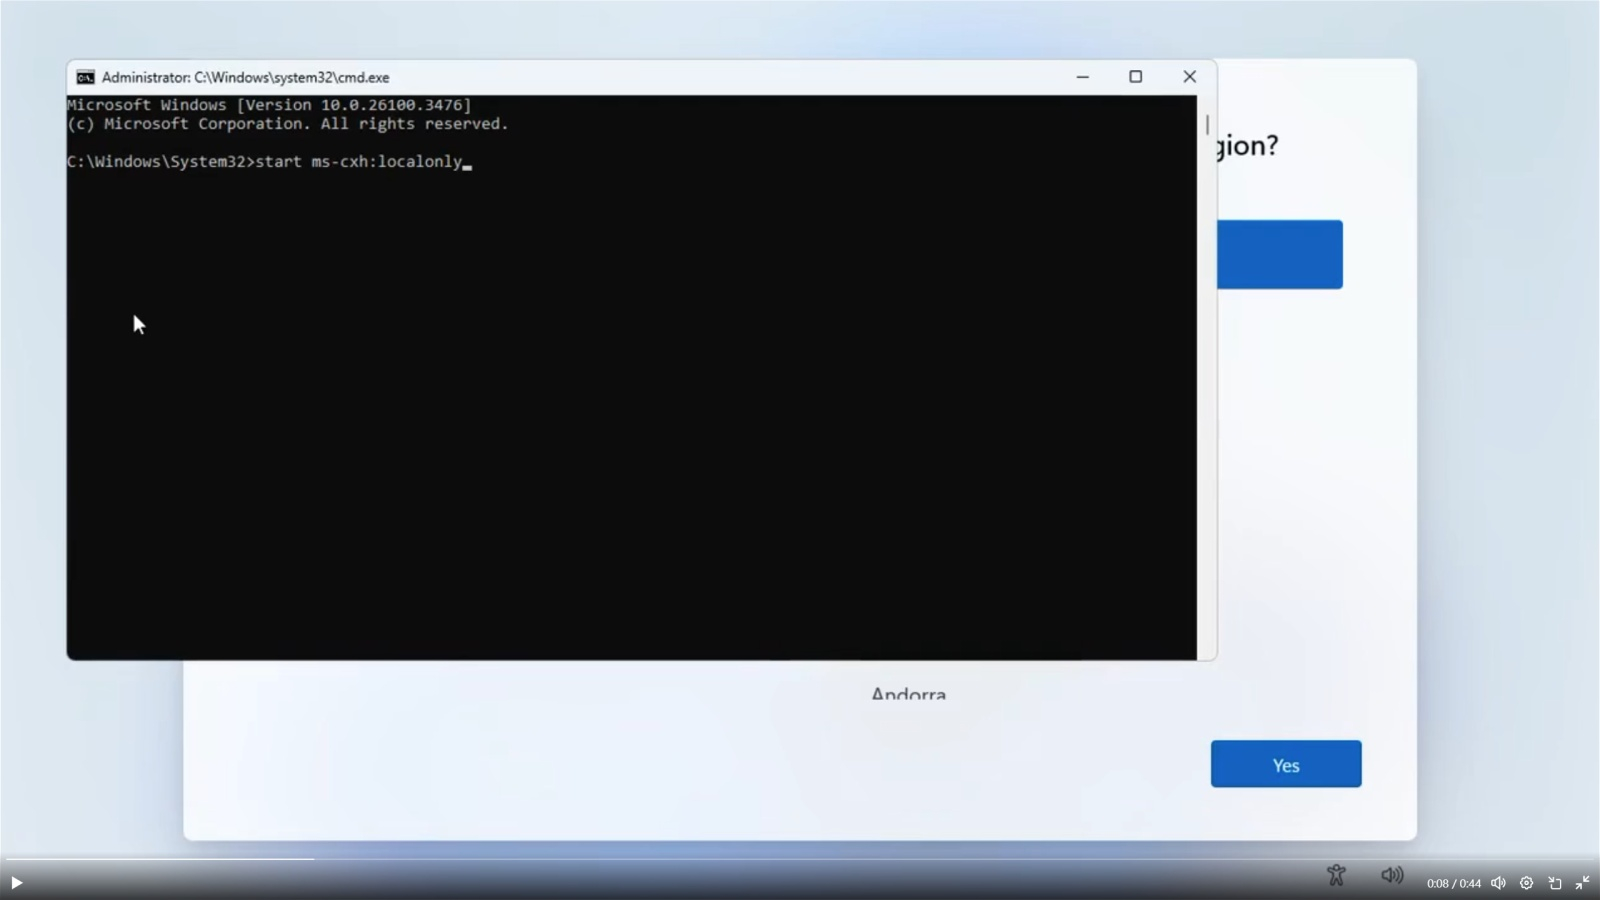Open video player settings gear

(x=1526, y=883)
